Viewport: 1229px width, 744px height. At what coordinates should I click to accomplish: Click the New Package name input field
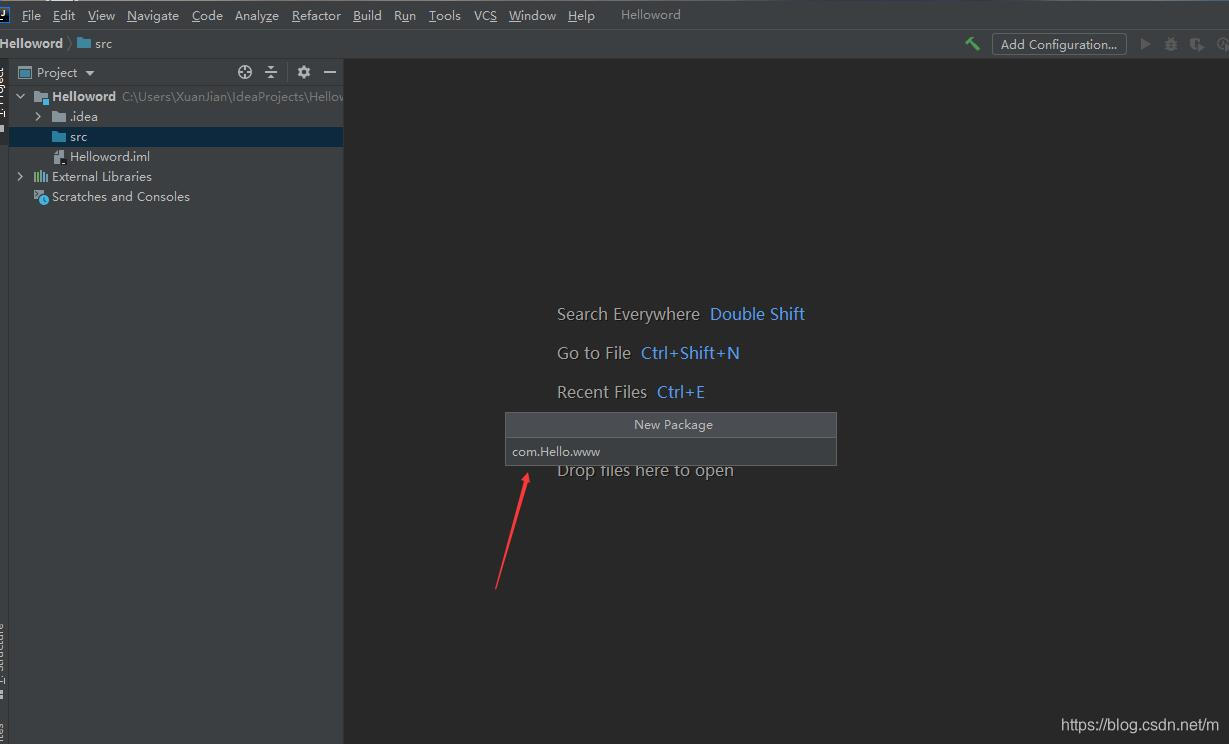[x=671, y=451]
